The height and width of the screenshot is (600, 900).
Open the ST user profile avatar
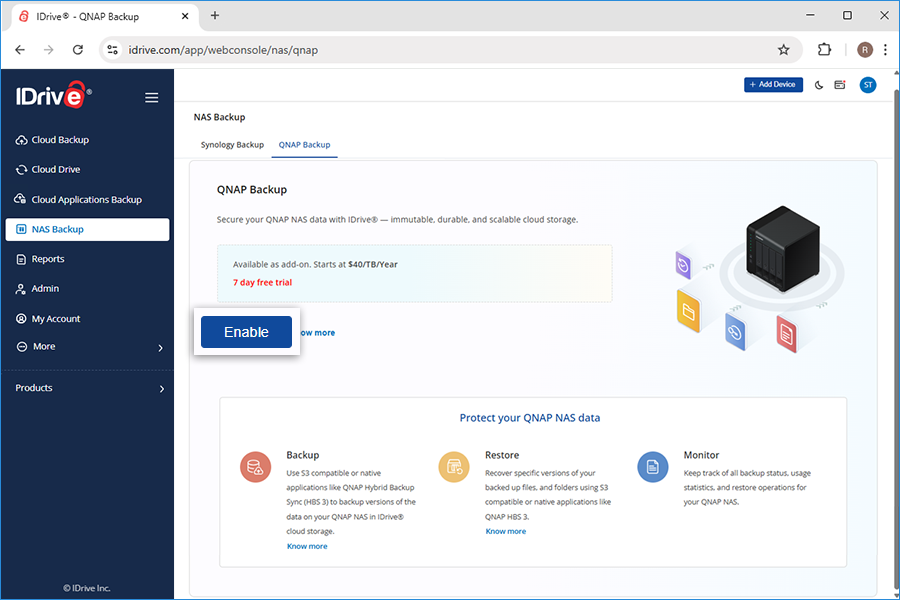(x=868, y=85)
